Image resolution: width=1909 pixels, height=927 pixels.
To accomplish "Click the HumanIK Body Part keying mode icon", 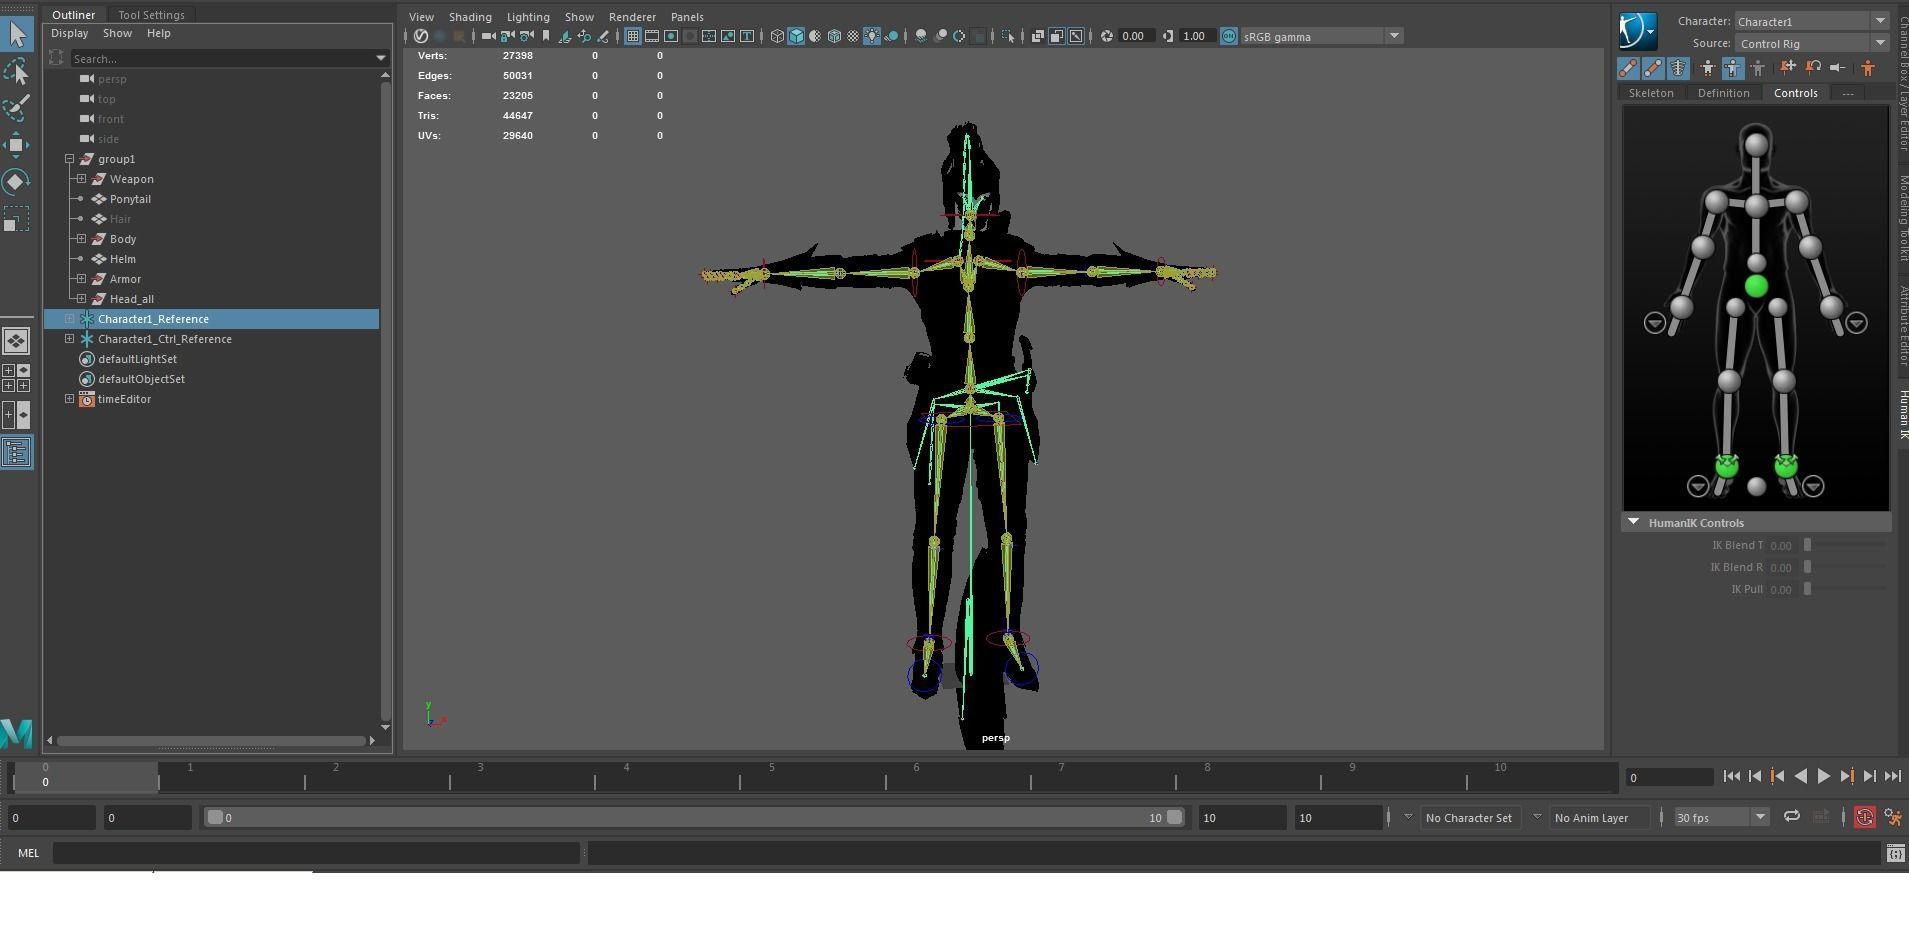I will coord(1732,68).
